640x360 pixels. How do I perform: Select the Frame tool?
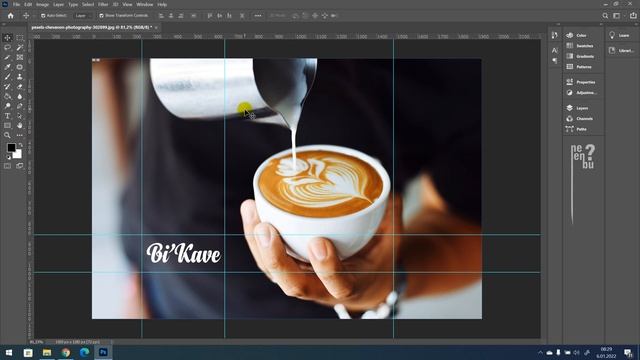[20, 57]
